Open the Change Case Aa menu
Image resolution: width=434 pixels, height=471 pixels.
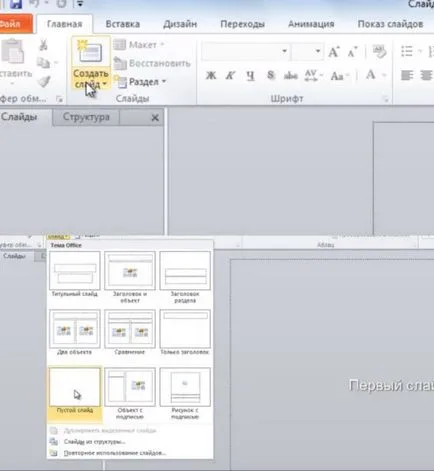point(339,76)
